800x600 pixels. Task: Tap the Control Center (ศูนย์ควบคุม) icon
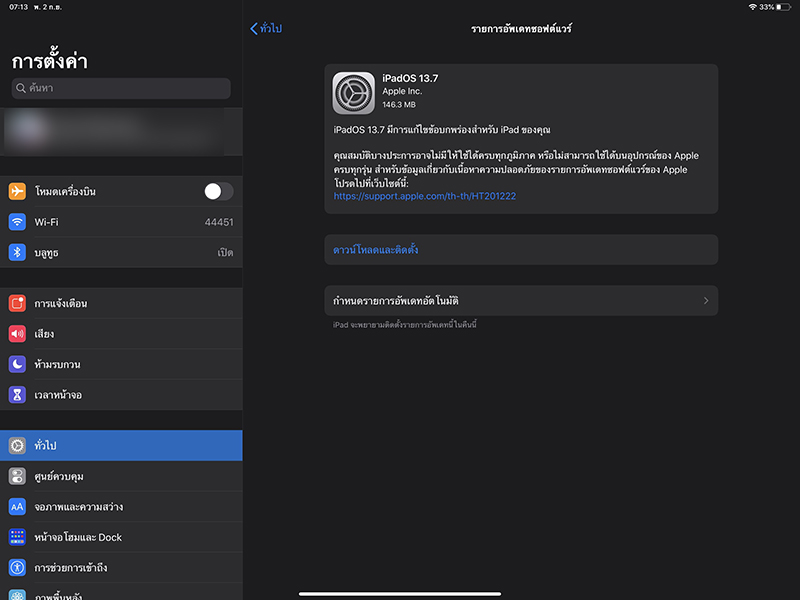17,476
